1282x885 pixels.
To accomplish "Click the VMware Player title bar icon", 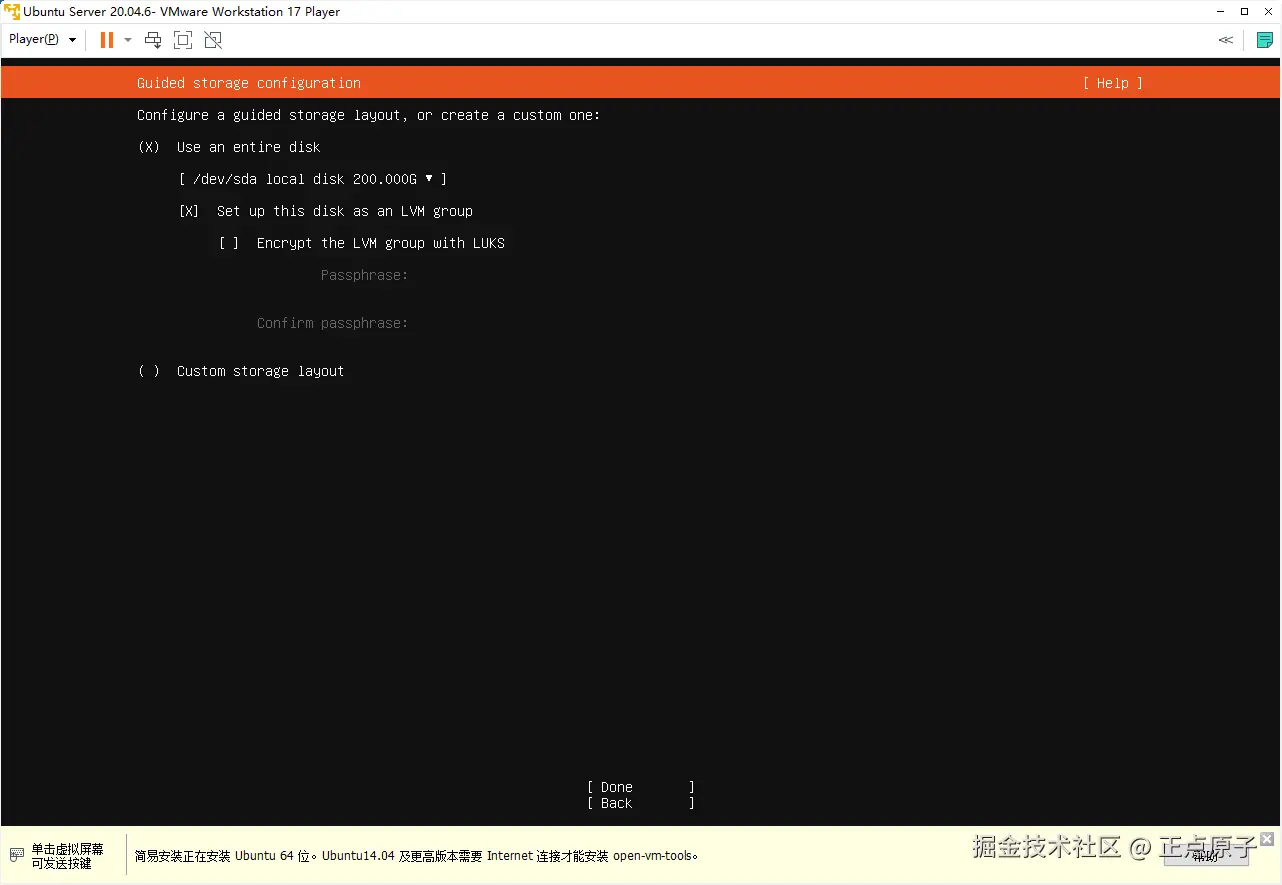I will click(x=12, y=12).
